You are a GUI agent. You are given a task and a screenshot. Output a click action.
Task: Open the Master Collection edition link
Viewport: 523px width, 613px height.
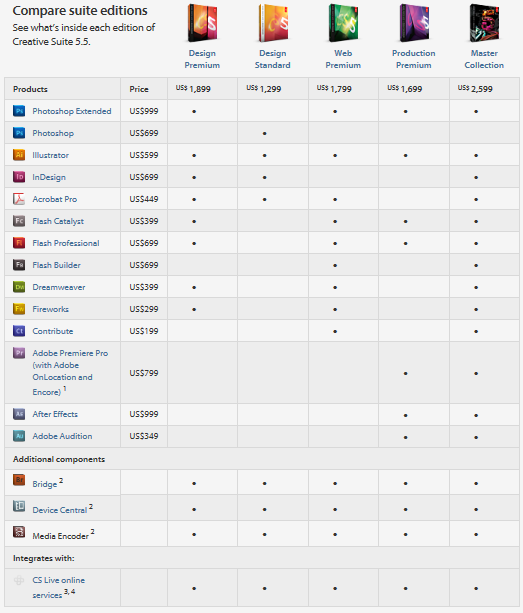click(484, 59)
